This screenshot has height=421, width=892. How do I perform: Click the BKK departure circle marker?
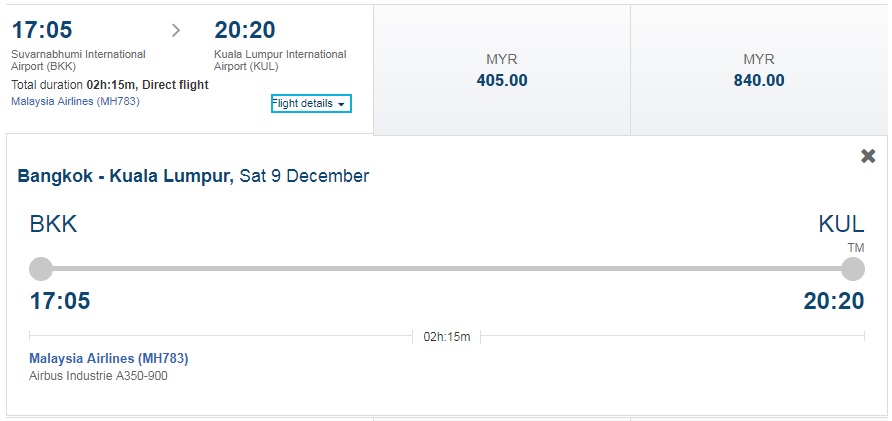[41, 269]
